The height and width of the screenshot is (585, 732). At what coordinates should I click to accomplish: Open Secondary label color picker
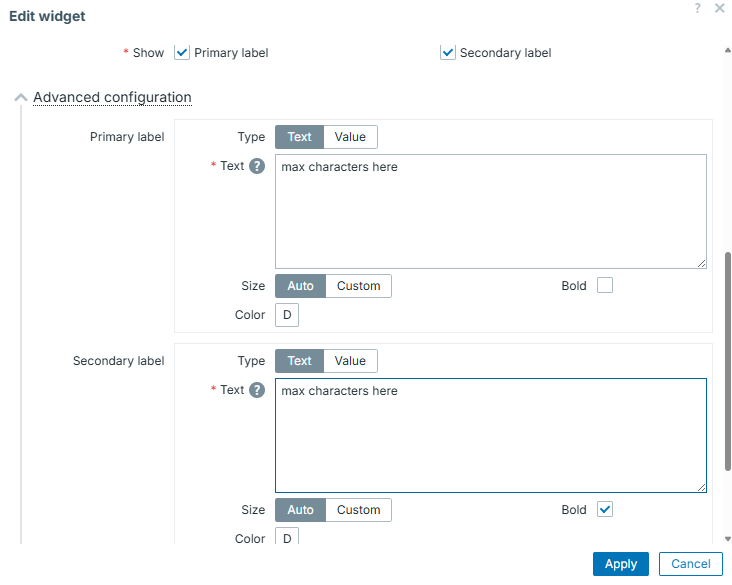pyautogui.click(x=287, y=538)
